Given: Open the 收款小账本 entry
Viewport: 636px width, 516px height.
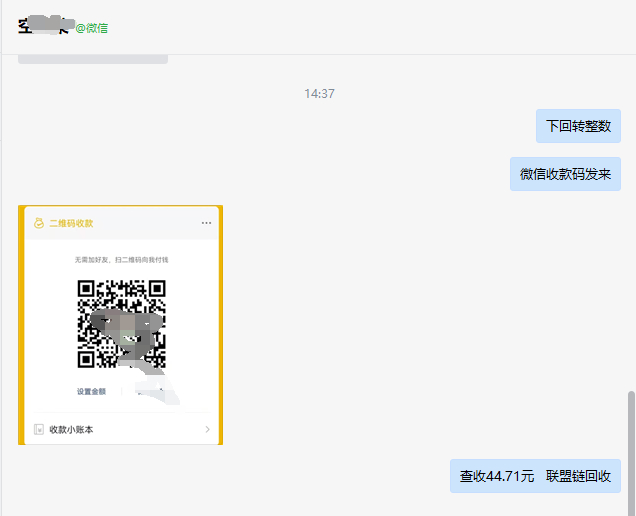Looking at the screenshot, I should coord(72,430).
